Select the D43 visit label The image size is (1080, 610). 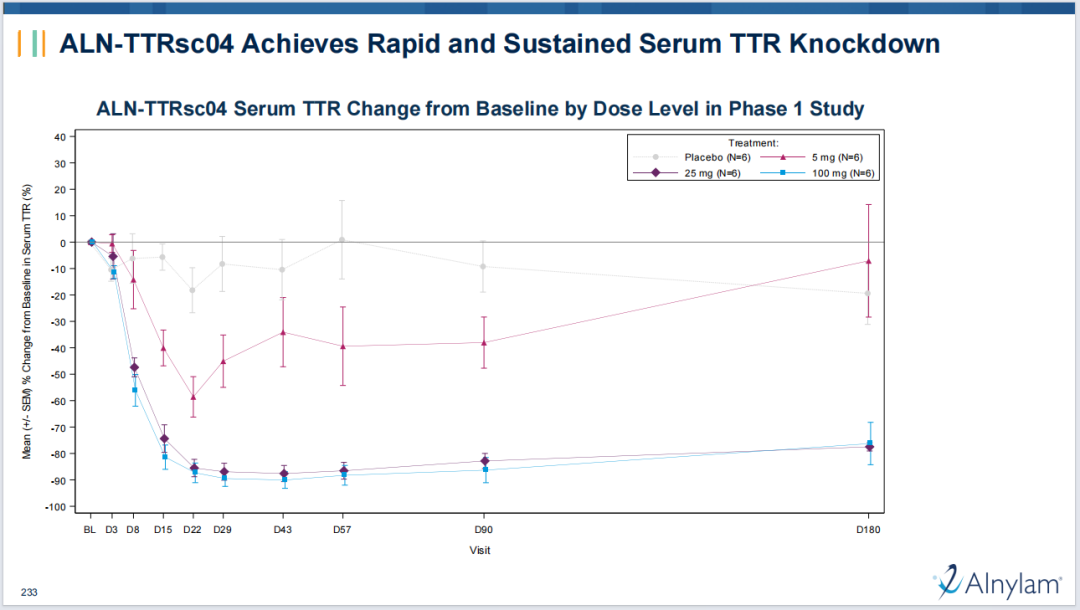point(283,528)
